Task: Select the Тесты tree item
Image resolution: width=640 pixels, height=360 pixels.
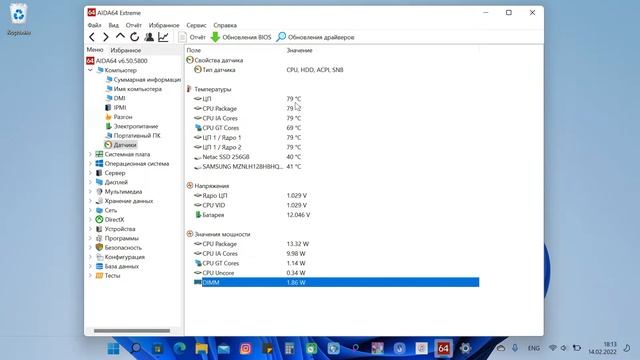Action: [x=108, y=276]
